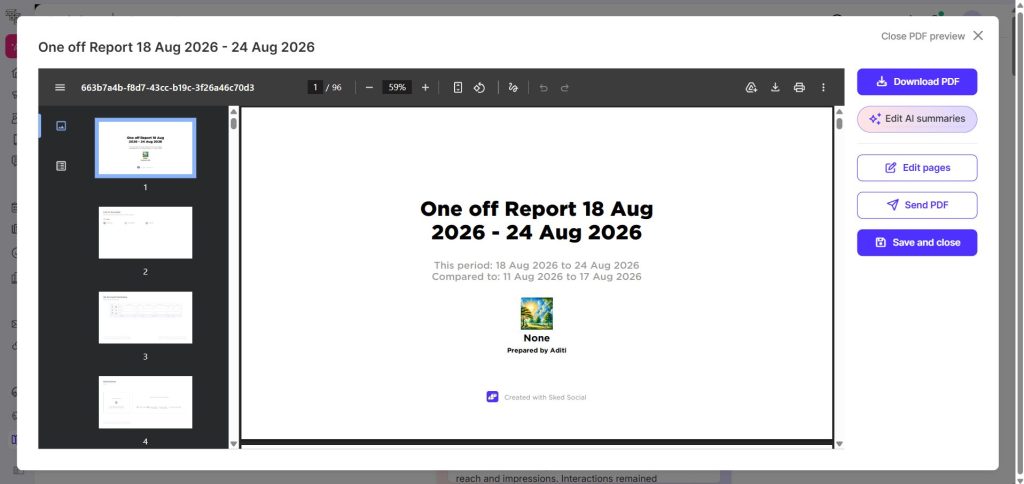Select the draw annotation tool

[x=513, y=88]
